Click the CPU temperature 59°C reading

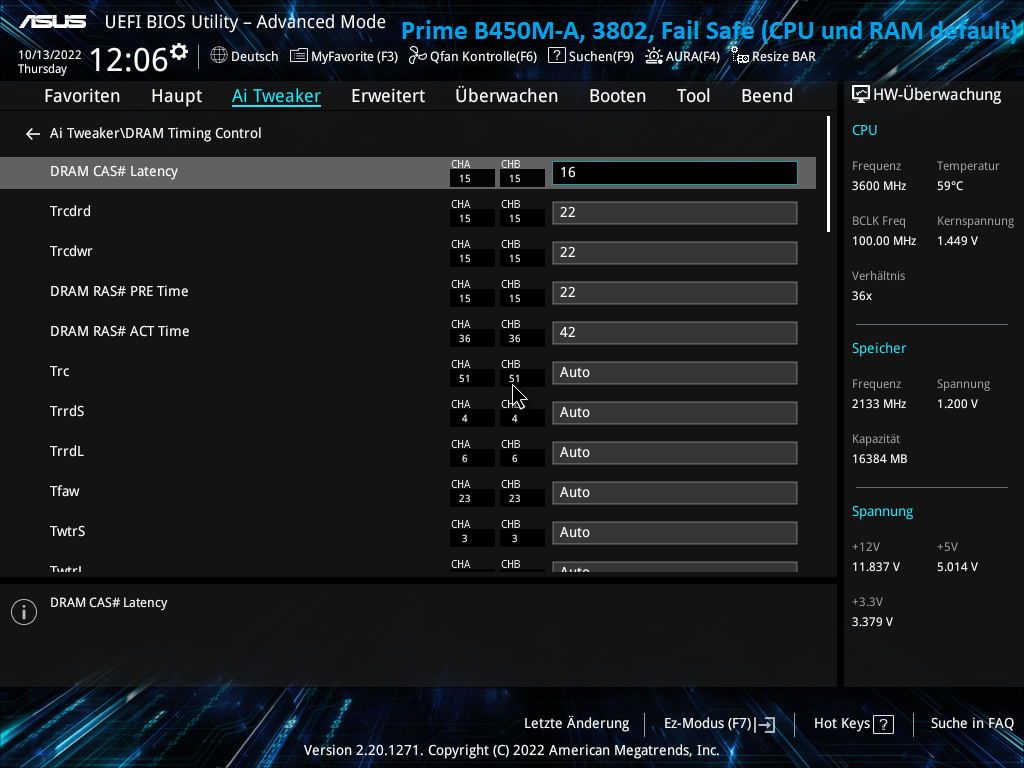950,186
